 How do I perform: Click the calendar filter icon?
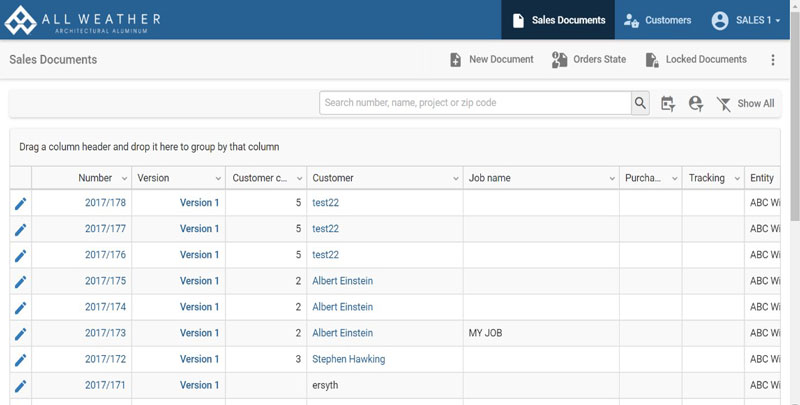click(x=668, y=103)
